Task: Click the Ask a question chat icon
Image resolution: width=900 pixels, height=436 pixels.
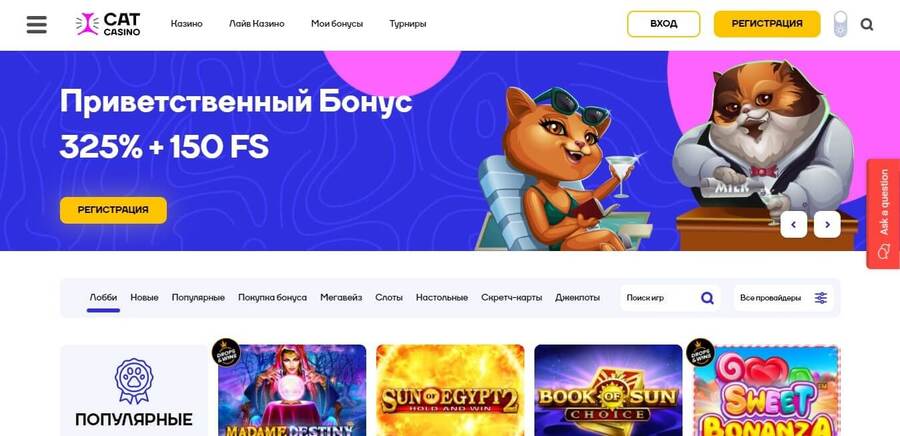Action: (883, 252)
